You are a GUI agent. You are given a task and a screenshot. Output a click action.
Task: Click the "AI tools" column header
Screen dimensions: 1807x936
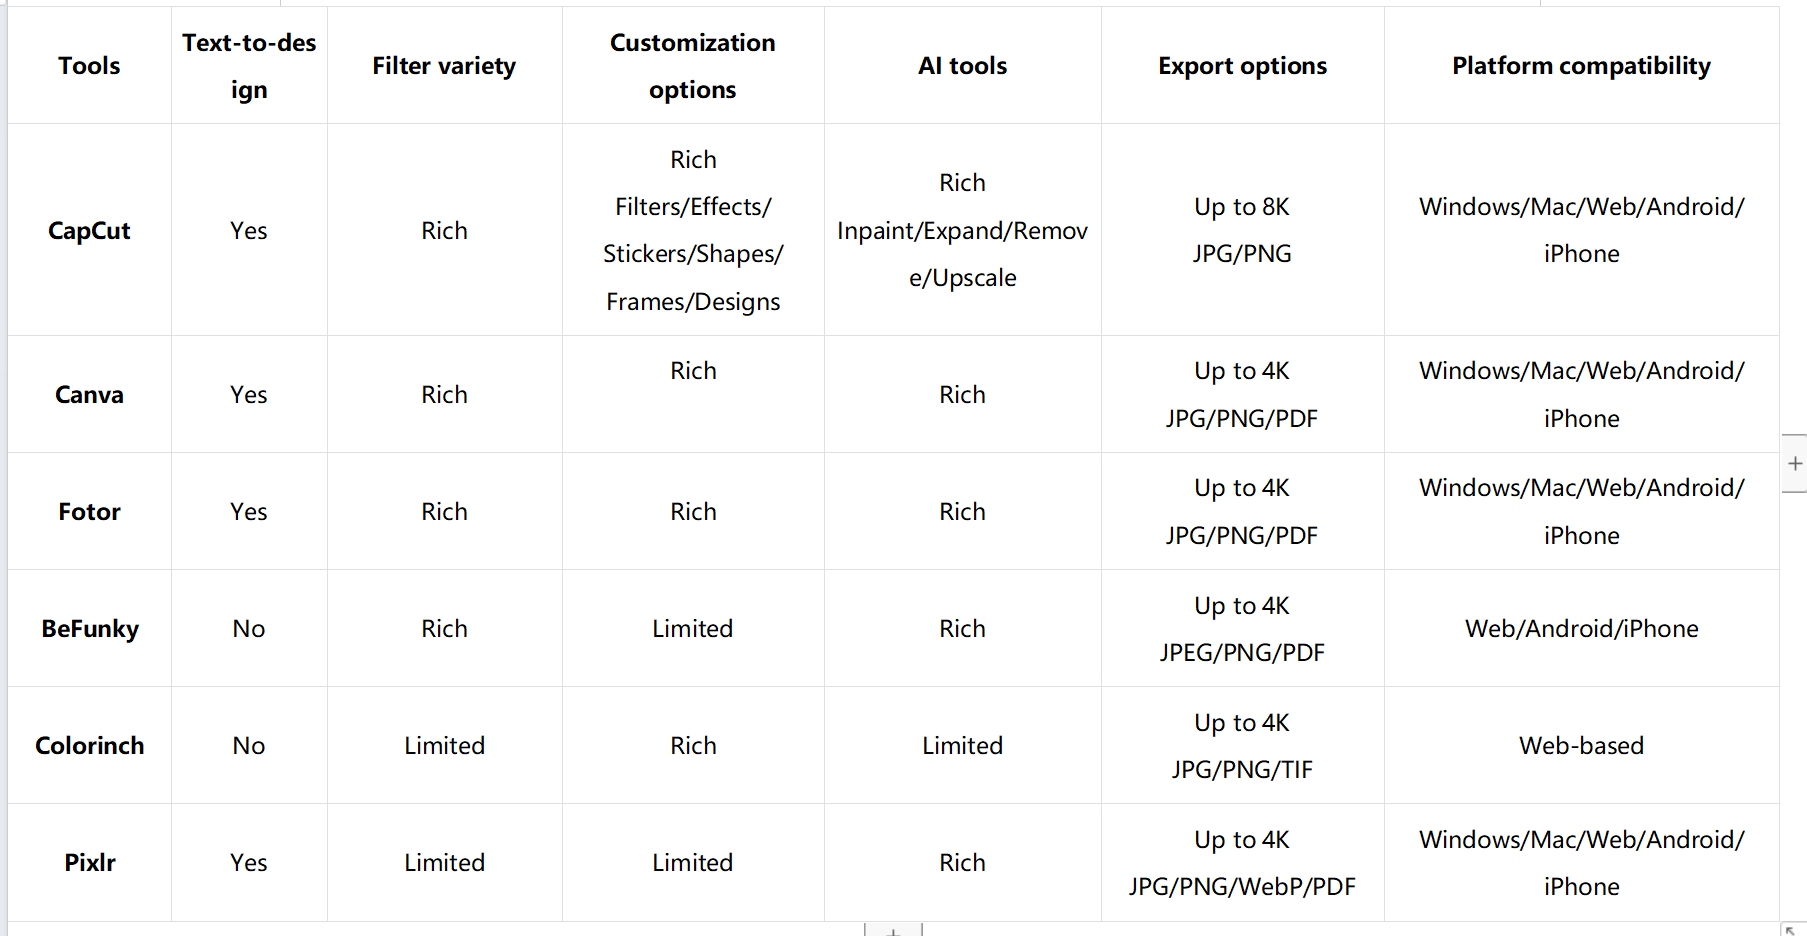(962, 66)
